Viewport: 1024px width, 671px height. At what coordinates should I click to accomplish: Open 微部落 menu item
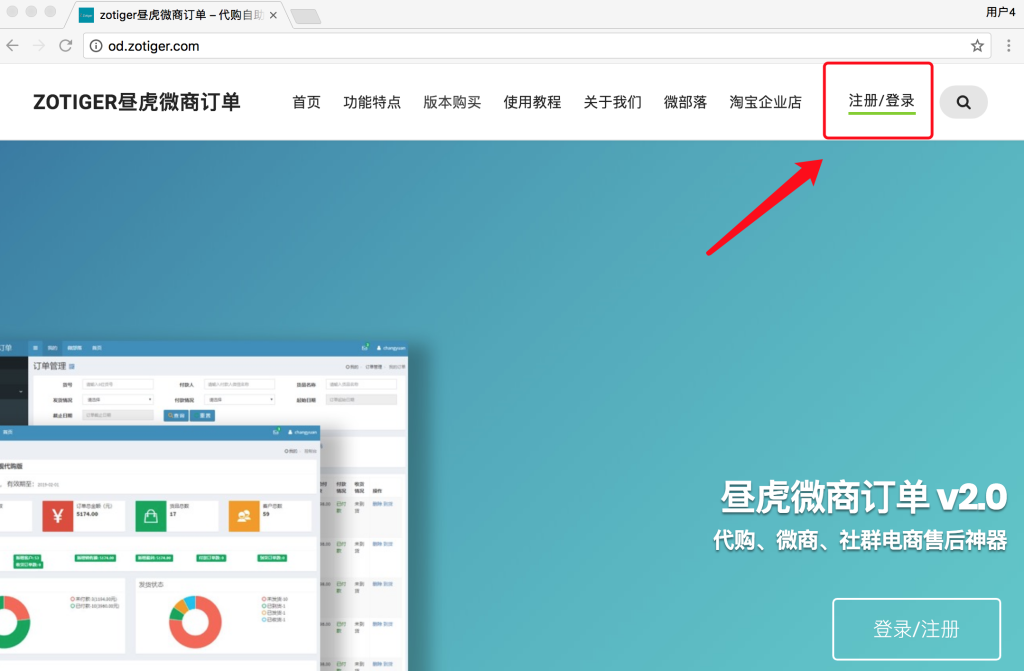pyautogui.click(x=685, y=102)
